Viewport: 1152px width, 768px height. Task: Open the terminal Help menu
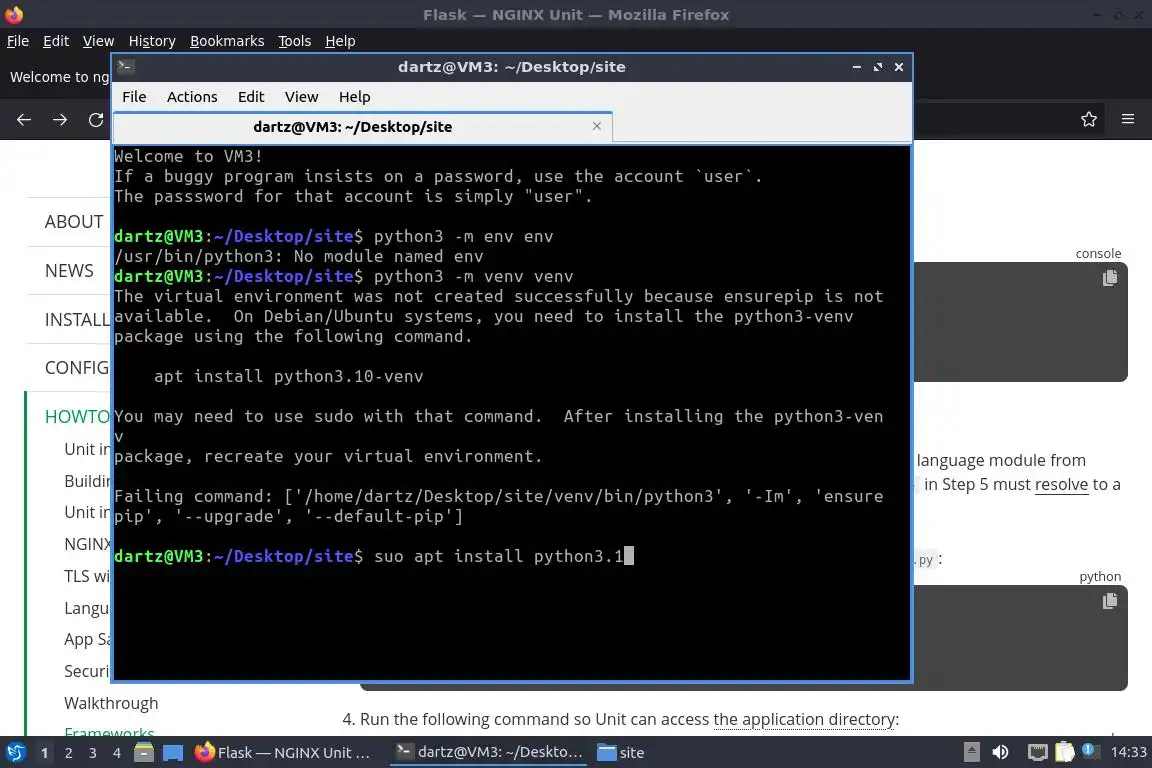click(x=354, y=97)
